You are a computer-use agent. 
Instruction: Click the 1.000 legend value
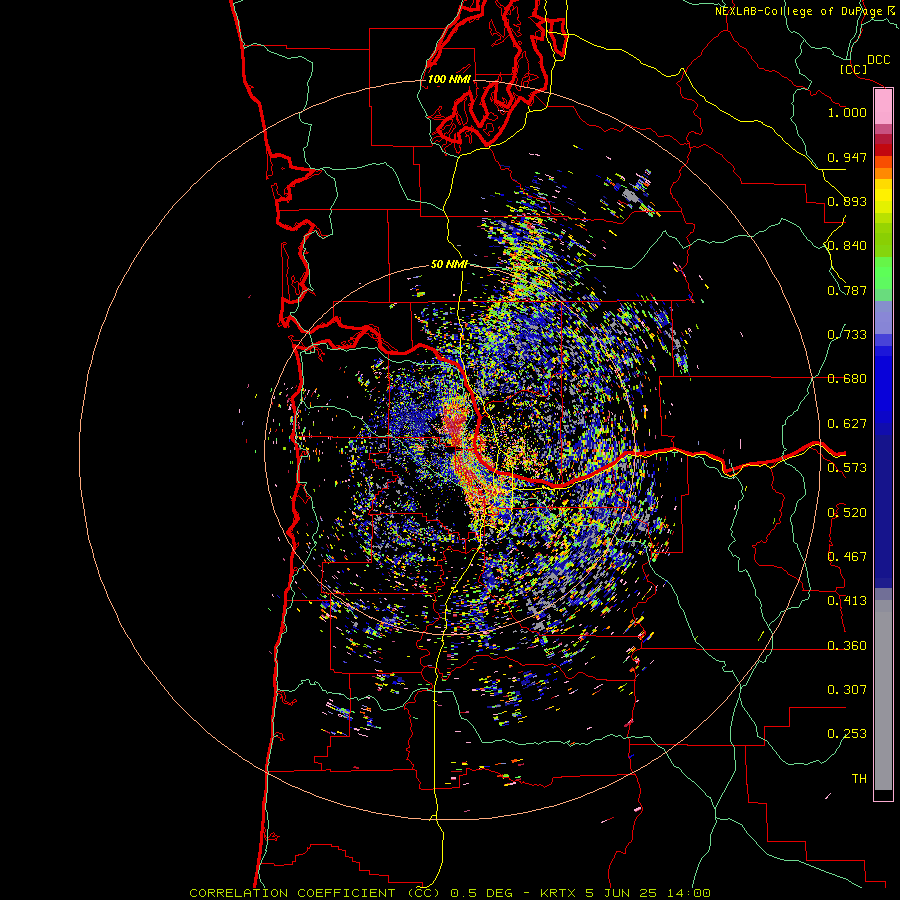tap(847, 112)
